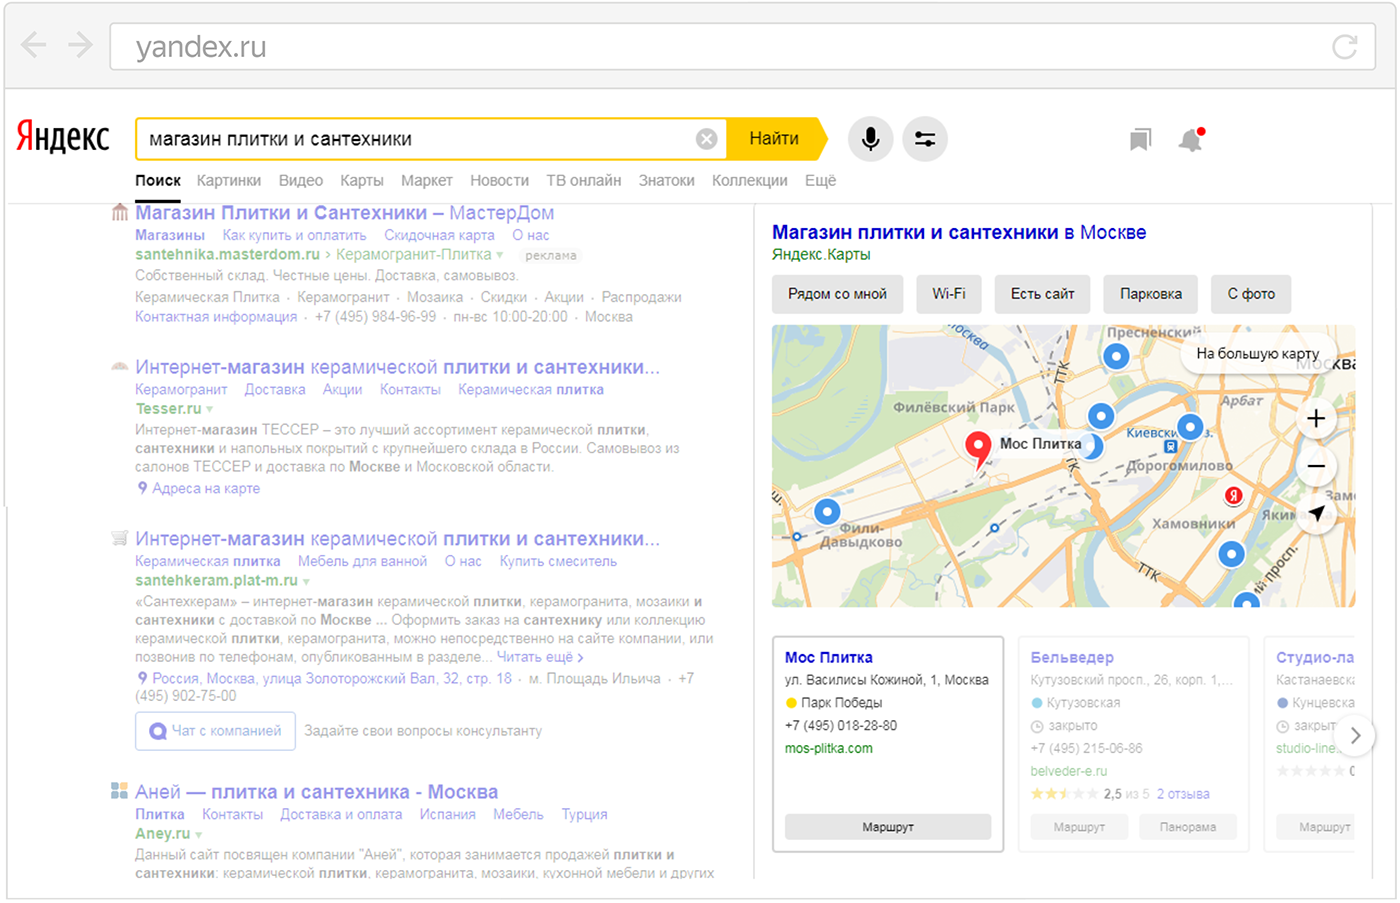Zoom in on the map

coord(1316,419)
